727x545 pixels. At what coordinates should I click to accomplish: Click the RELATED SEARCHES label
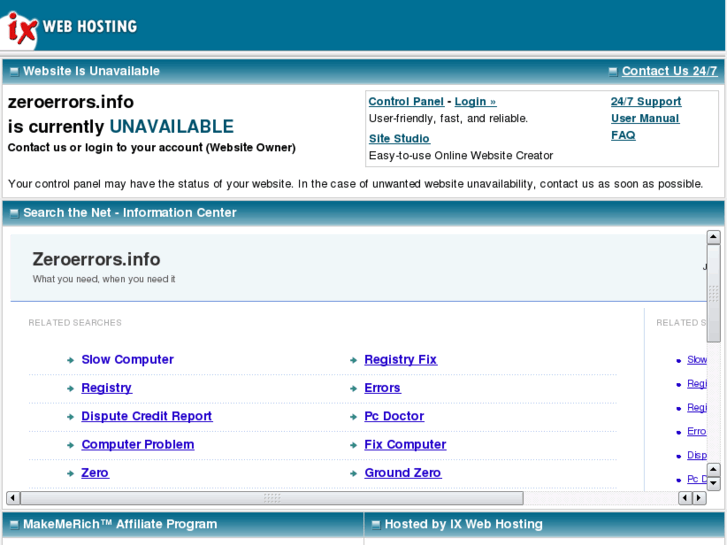[75, 322]
